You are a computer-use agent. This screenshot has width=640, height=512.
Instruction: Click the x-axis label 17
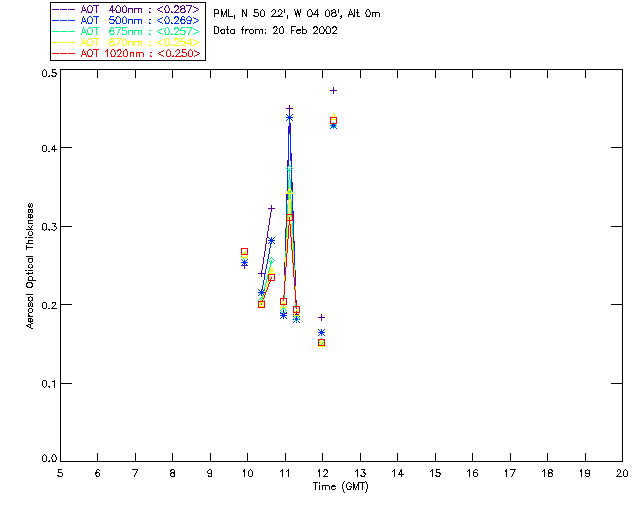coord(510,473)
